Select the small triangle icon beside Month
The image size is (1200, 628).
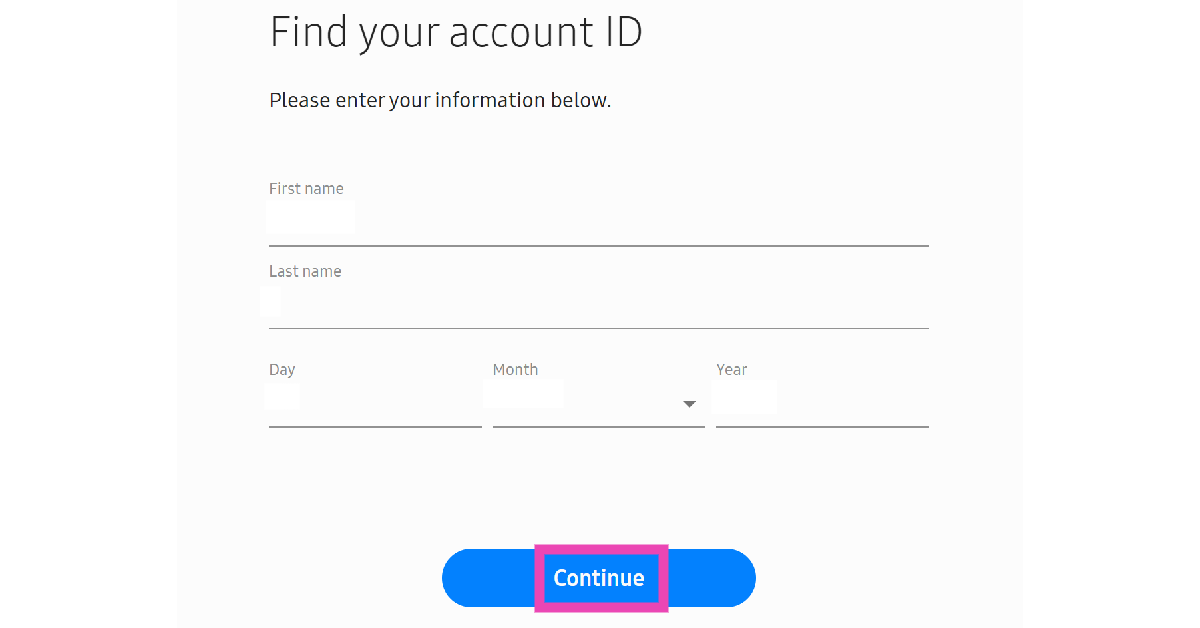(x=689, y=404)
